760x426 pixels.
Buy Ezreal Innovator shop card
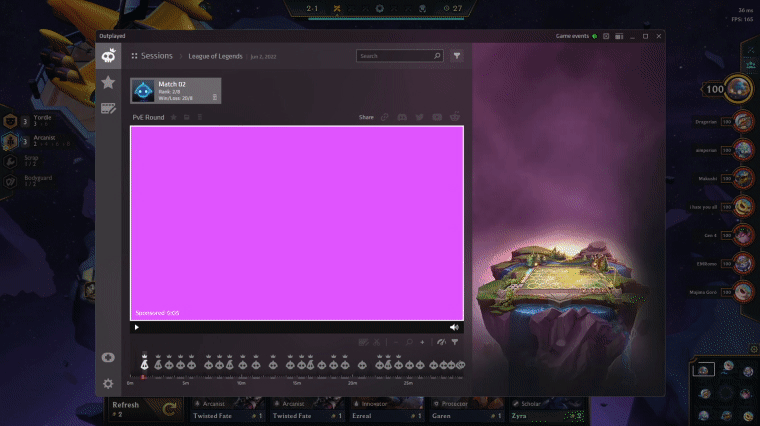386,410
